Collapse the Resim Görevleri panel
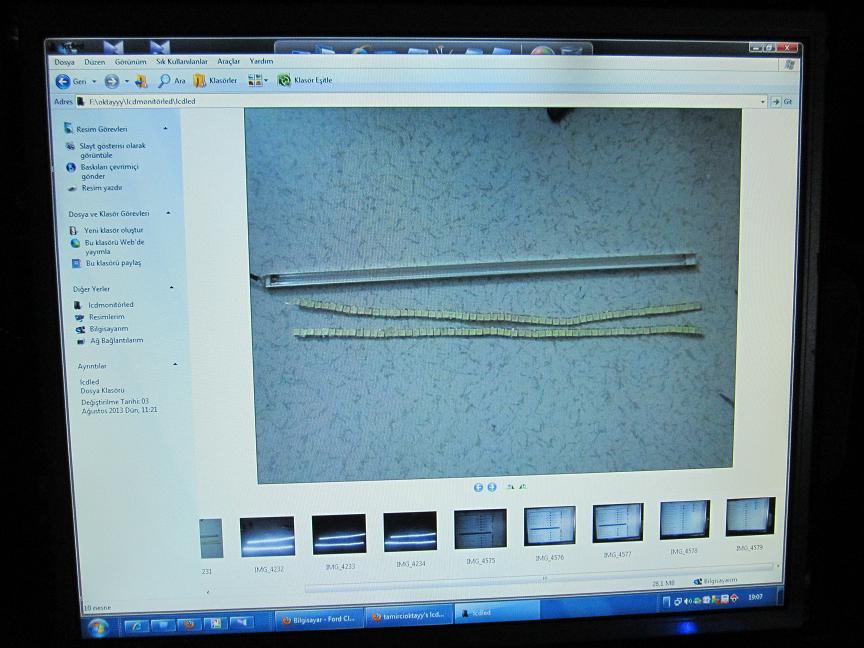The height and width of the screenshot is (648, 864). (165, 128)
